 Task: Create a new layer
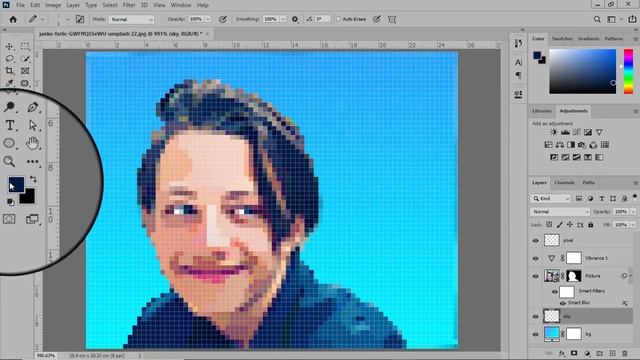coord(612,353)
